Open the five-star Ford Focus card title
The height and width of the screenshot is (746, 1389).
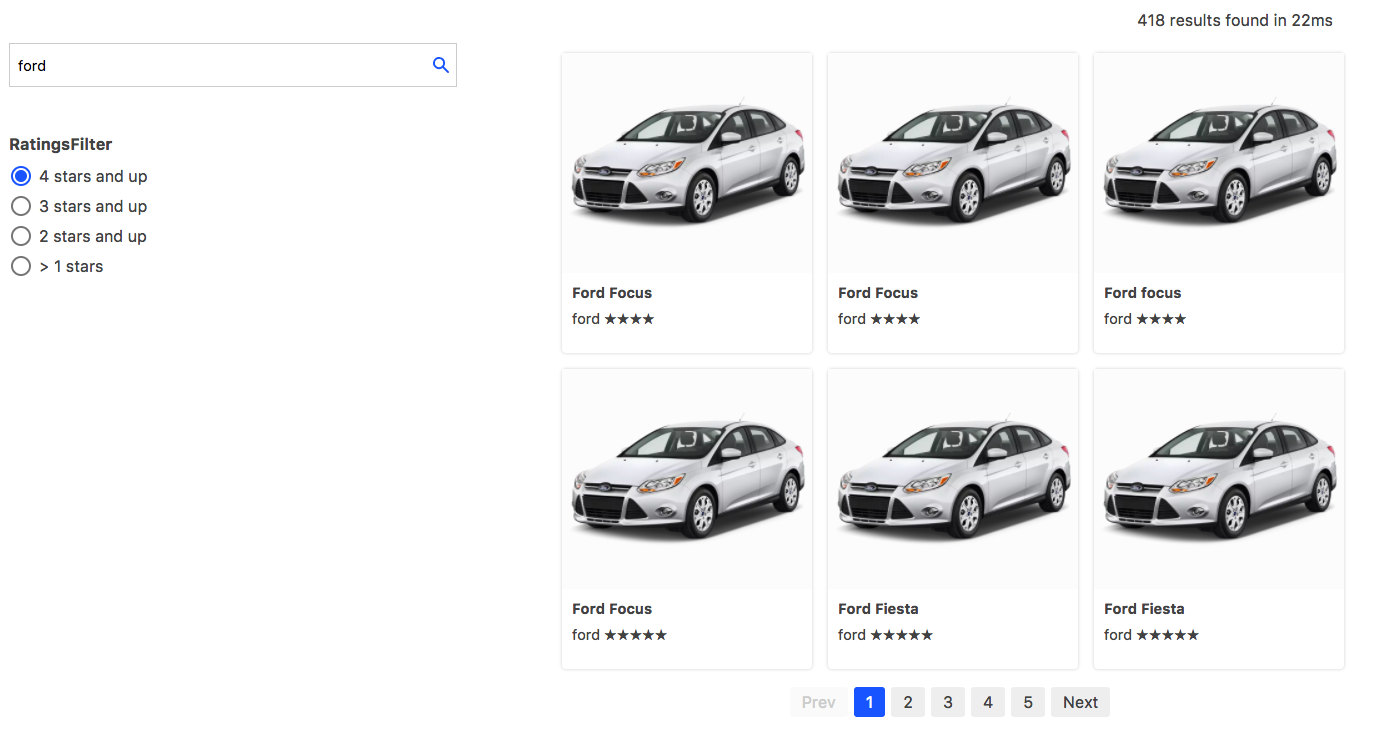tap(612, 609)
